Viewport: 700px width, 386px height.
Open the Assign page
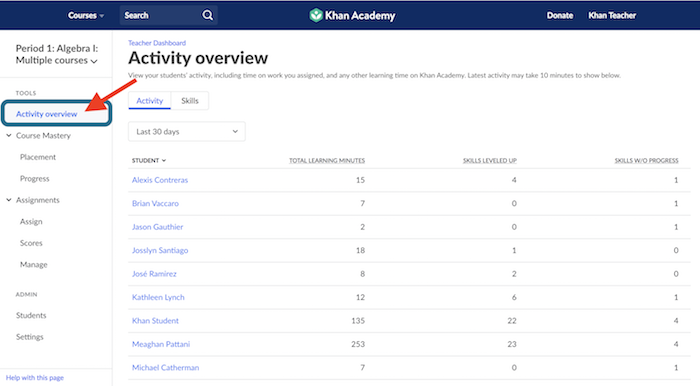tap(31, 221)
